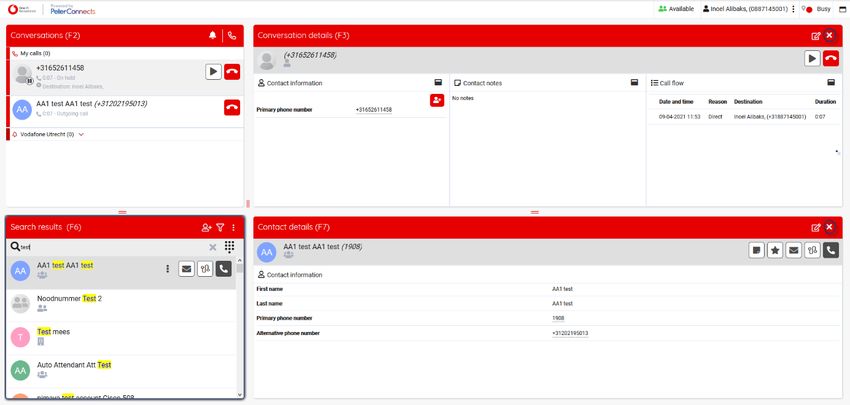Add caller as new contact

[x=437, y=100]
